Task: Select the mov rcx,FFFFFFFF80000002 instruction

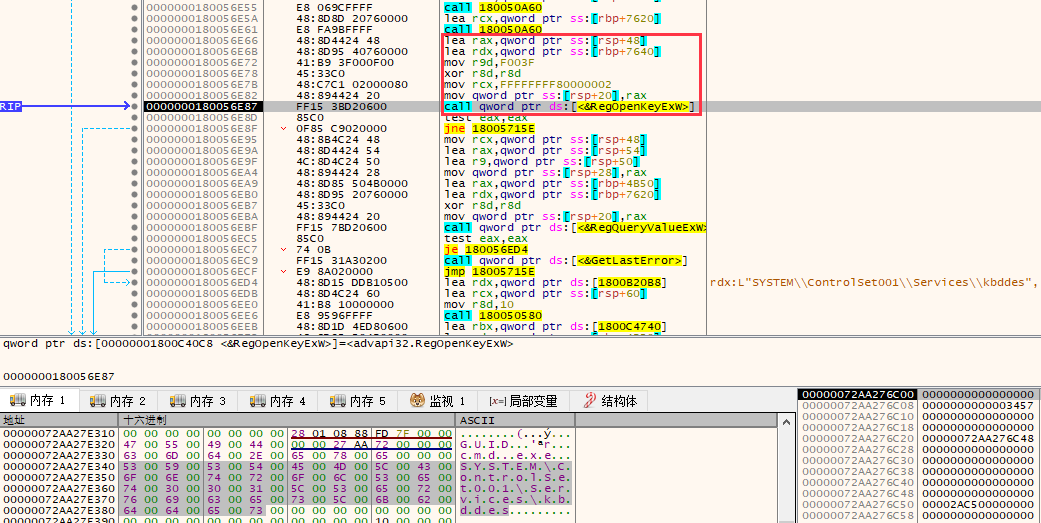Action: click(x=527, y=84)
